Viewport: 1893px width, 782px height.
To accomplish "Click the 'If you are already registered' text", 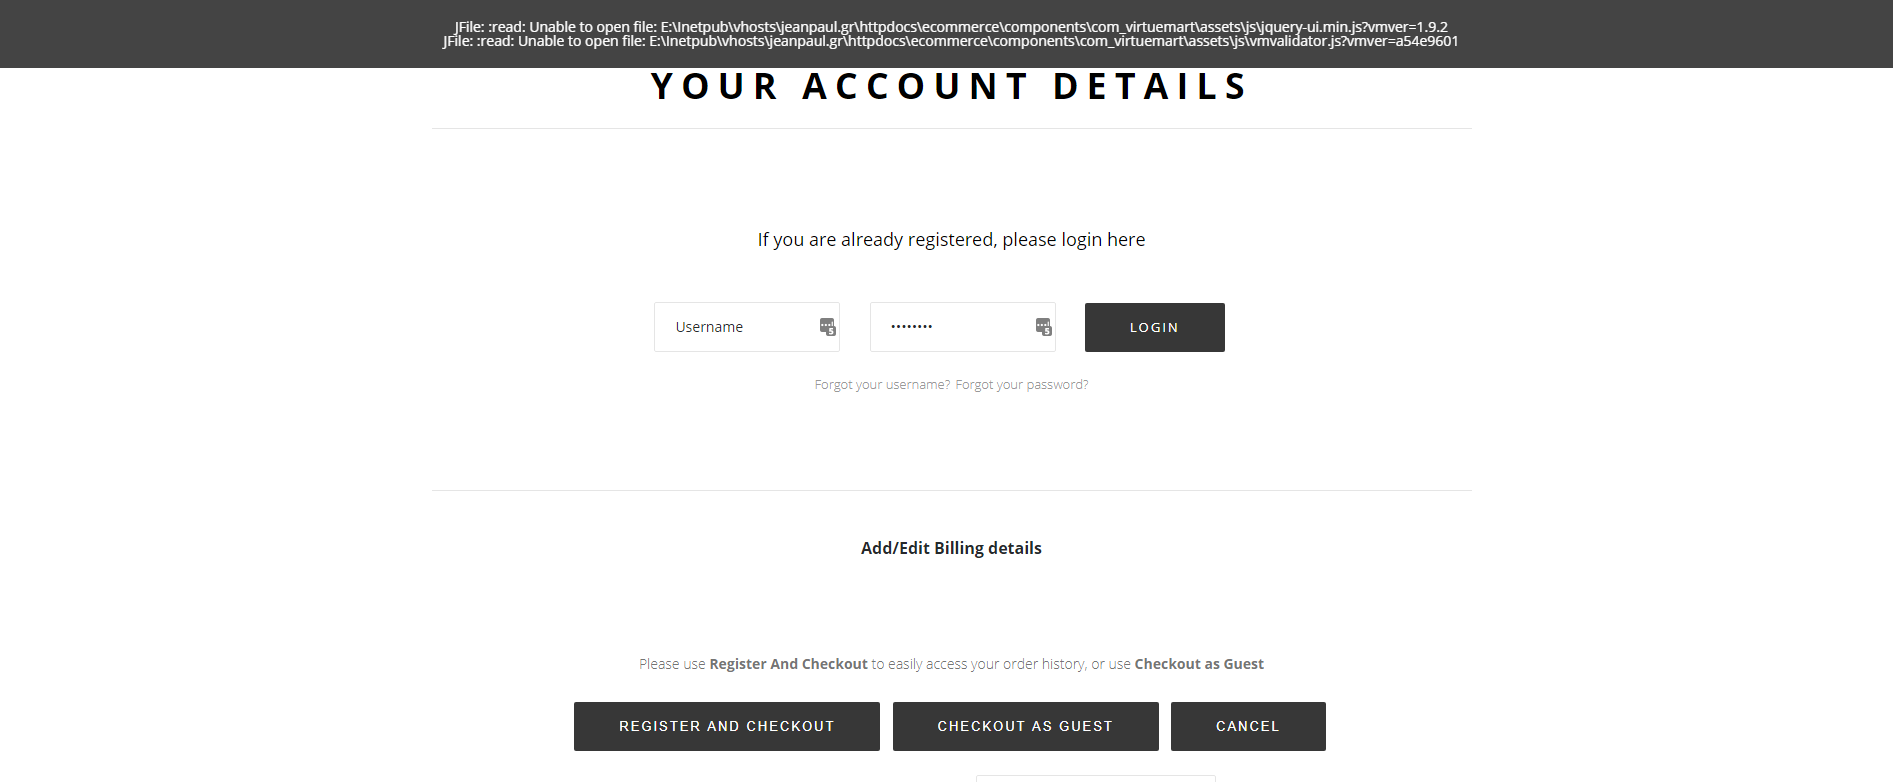I will click(x=951, y=240).
